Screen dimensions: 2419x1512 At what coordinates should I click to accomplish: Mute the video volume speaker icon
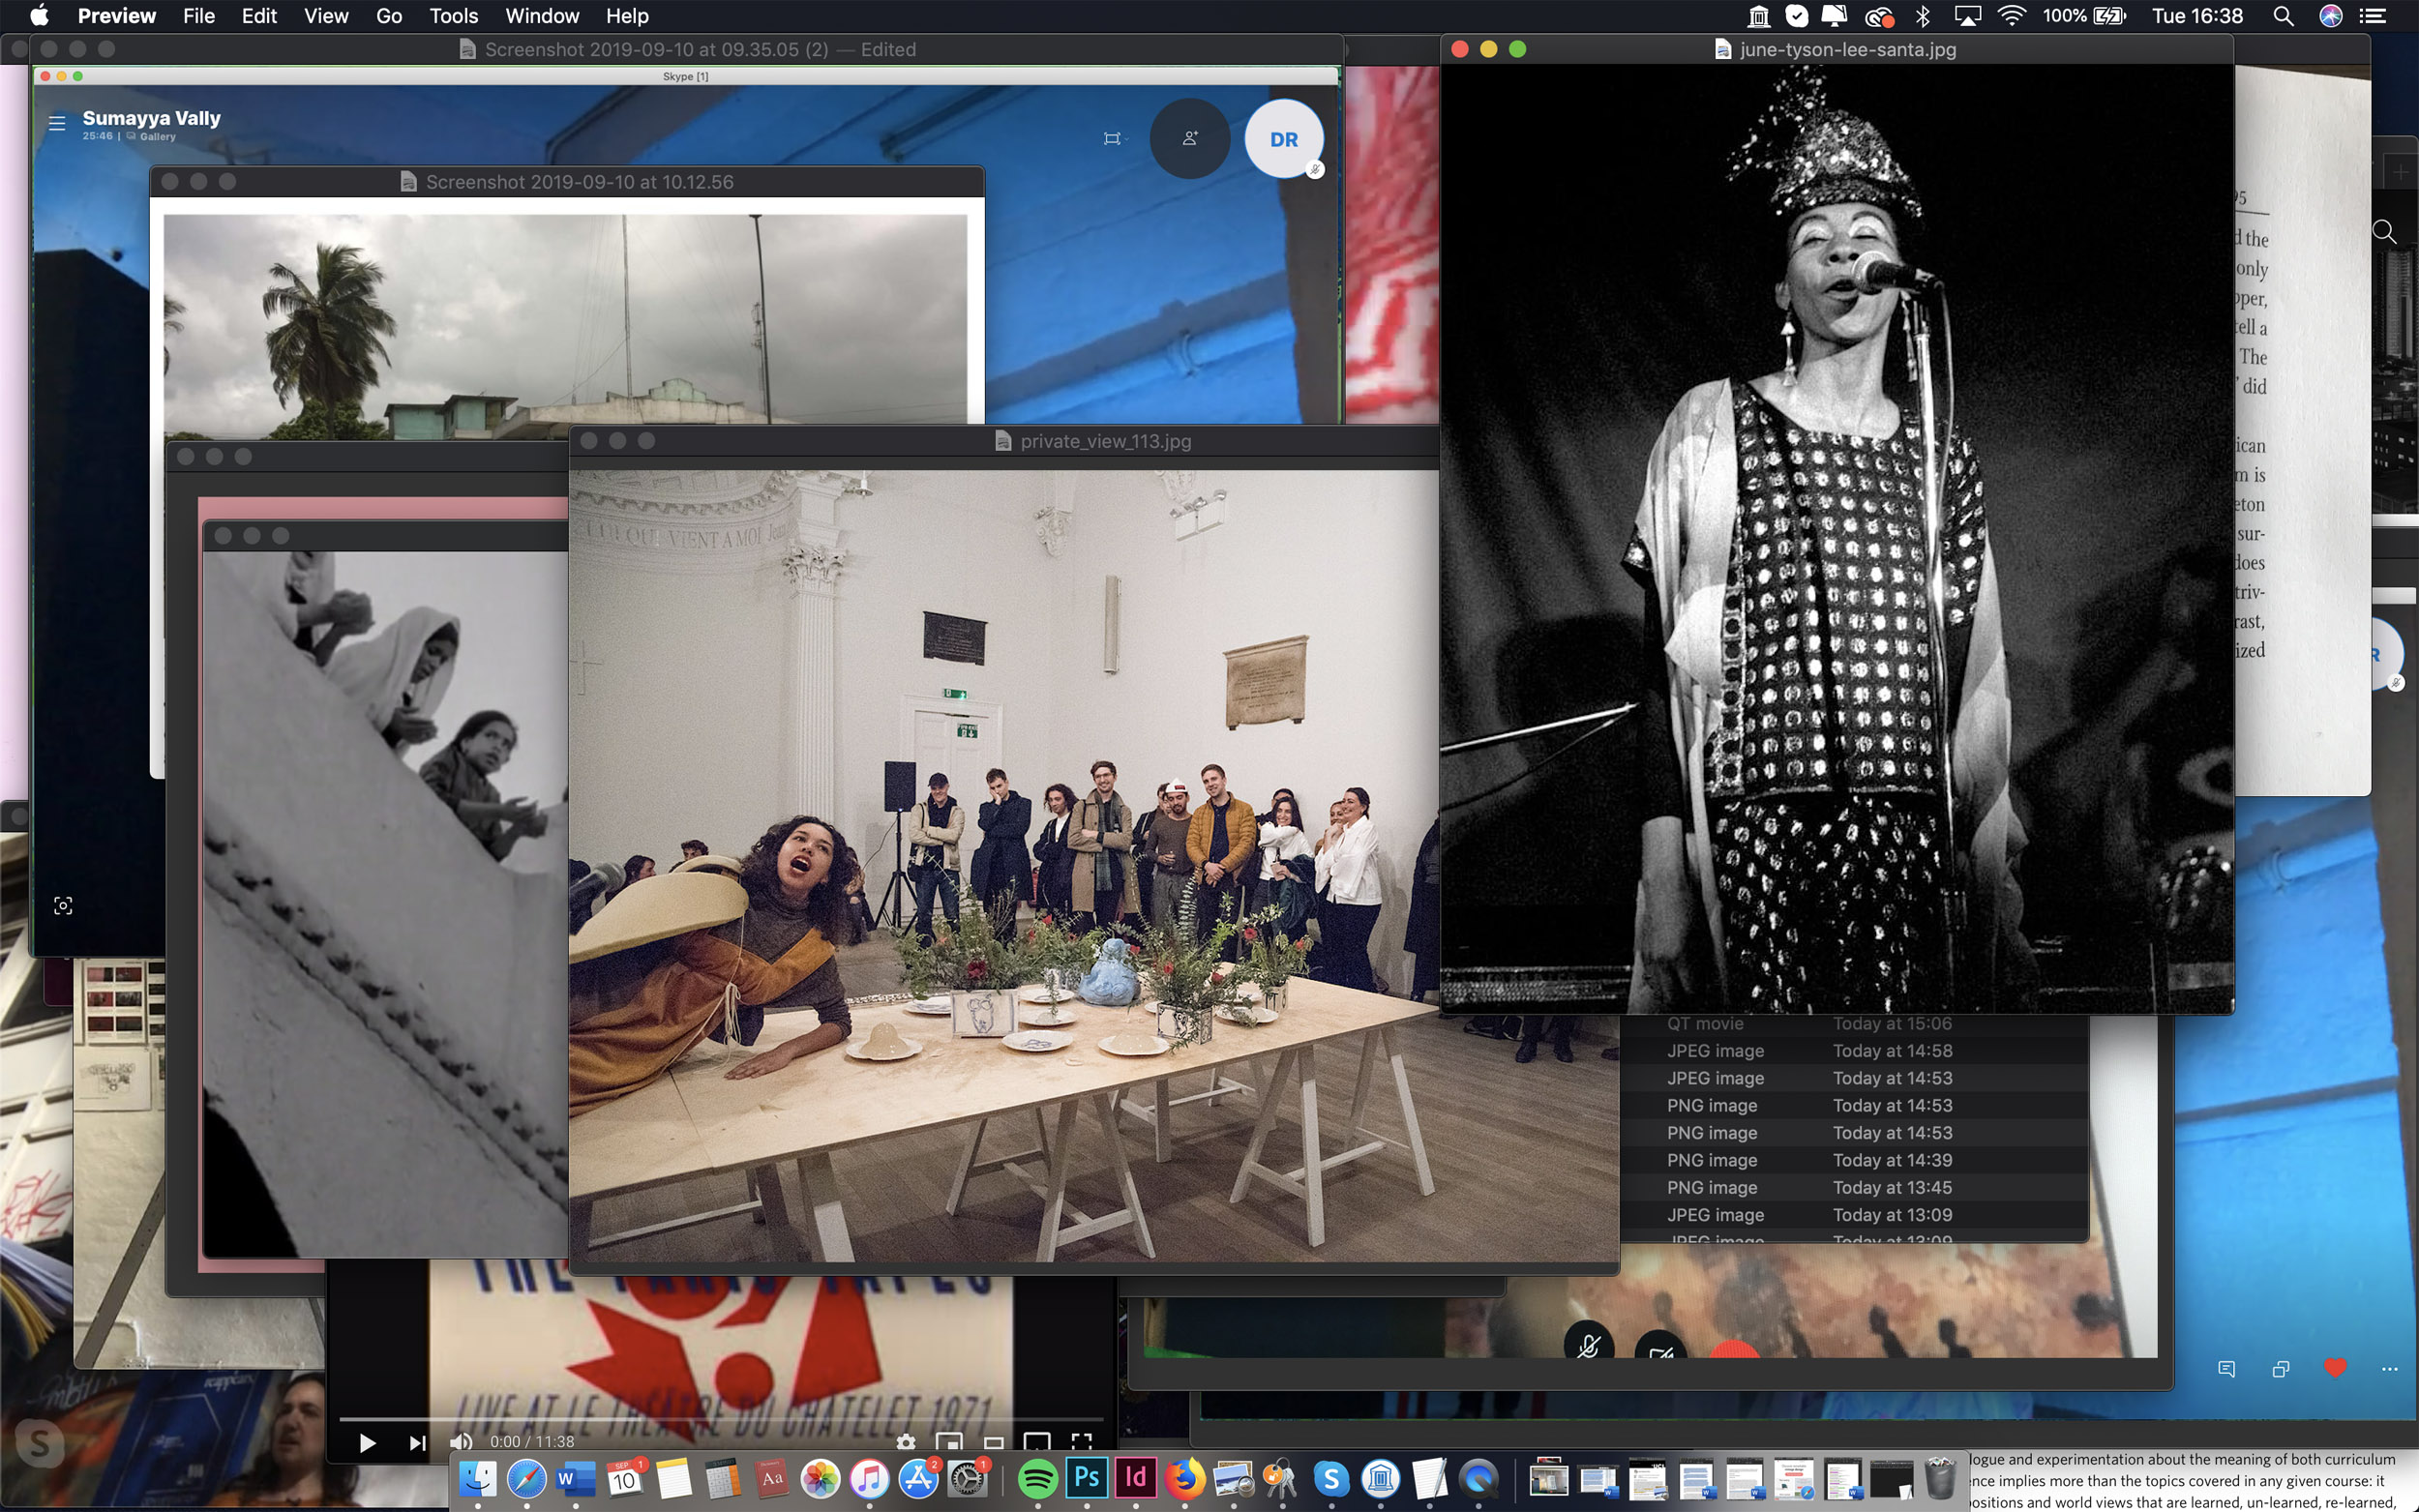pyautogui.click(x=461, y=1442)
